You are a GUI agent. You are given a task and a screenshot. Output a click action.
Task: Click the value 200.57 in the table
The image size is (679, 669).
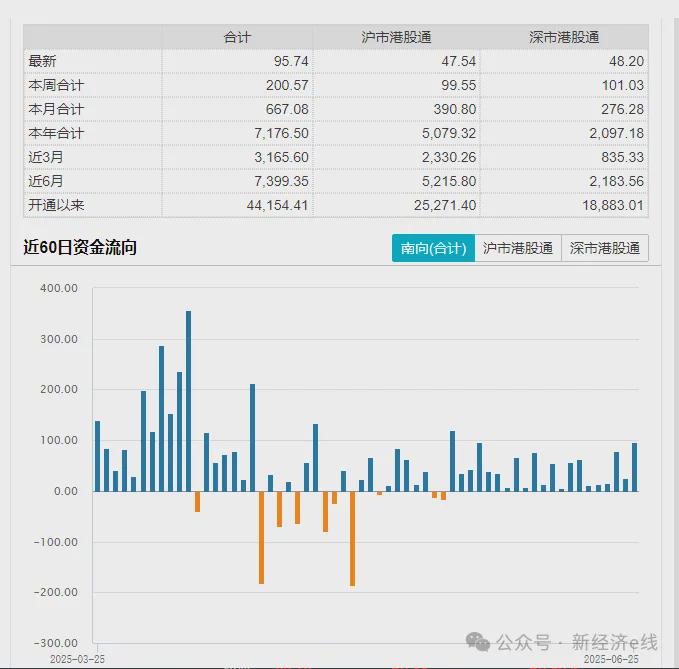[x=287, y=85]
